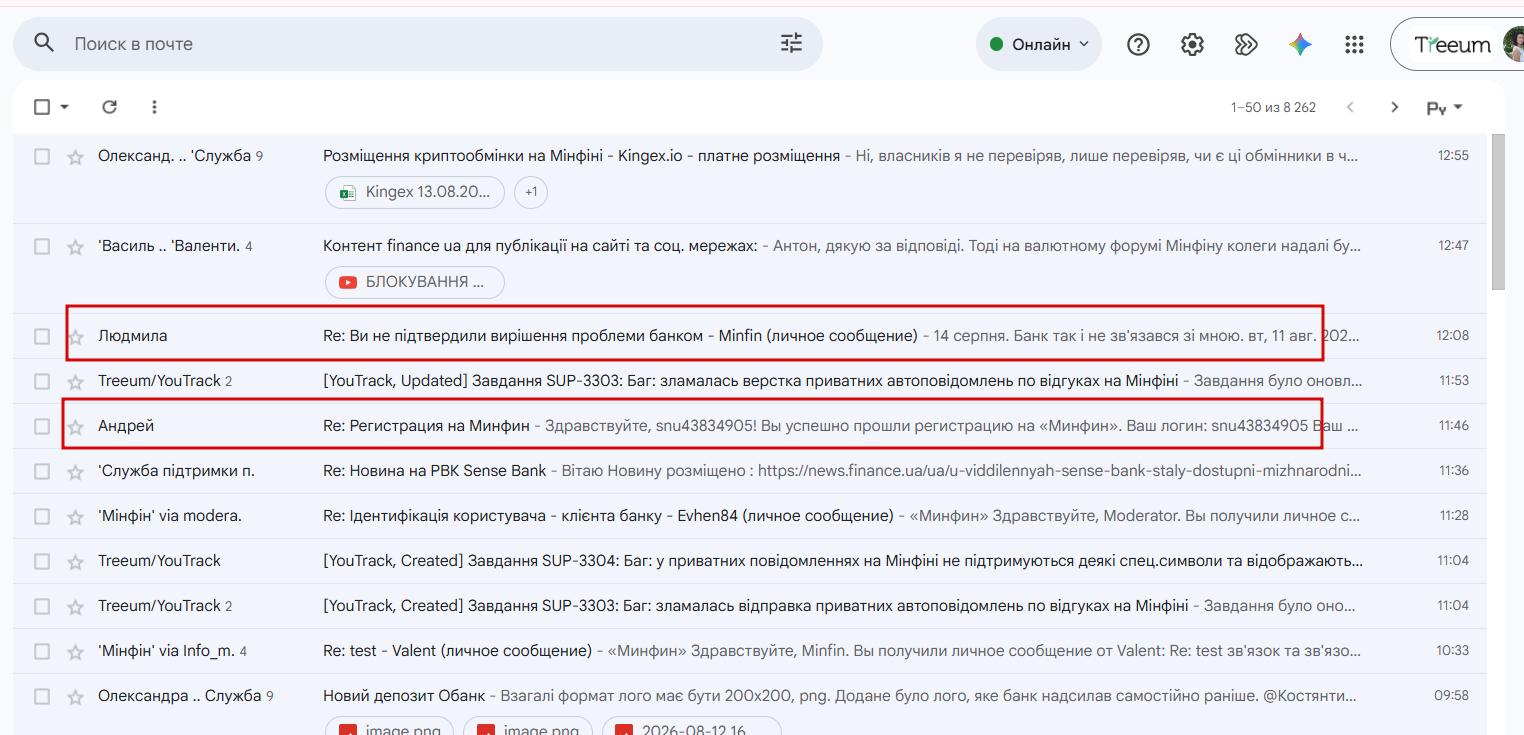Check the Новий депозит Обанк email
Screen dimensions: 1524x735
coord(42,696)
